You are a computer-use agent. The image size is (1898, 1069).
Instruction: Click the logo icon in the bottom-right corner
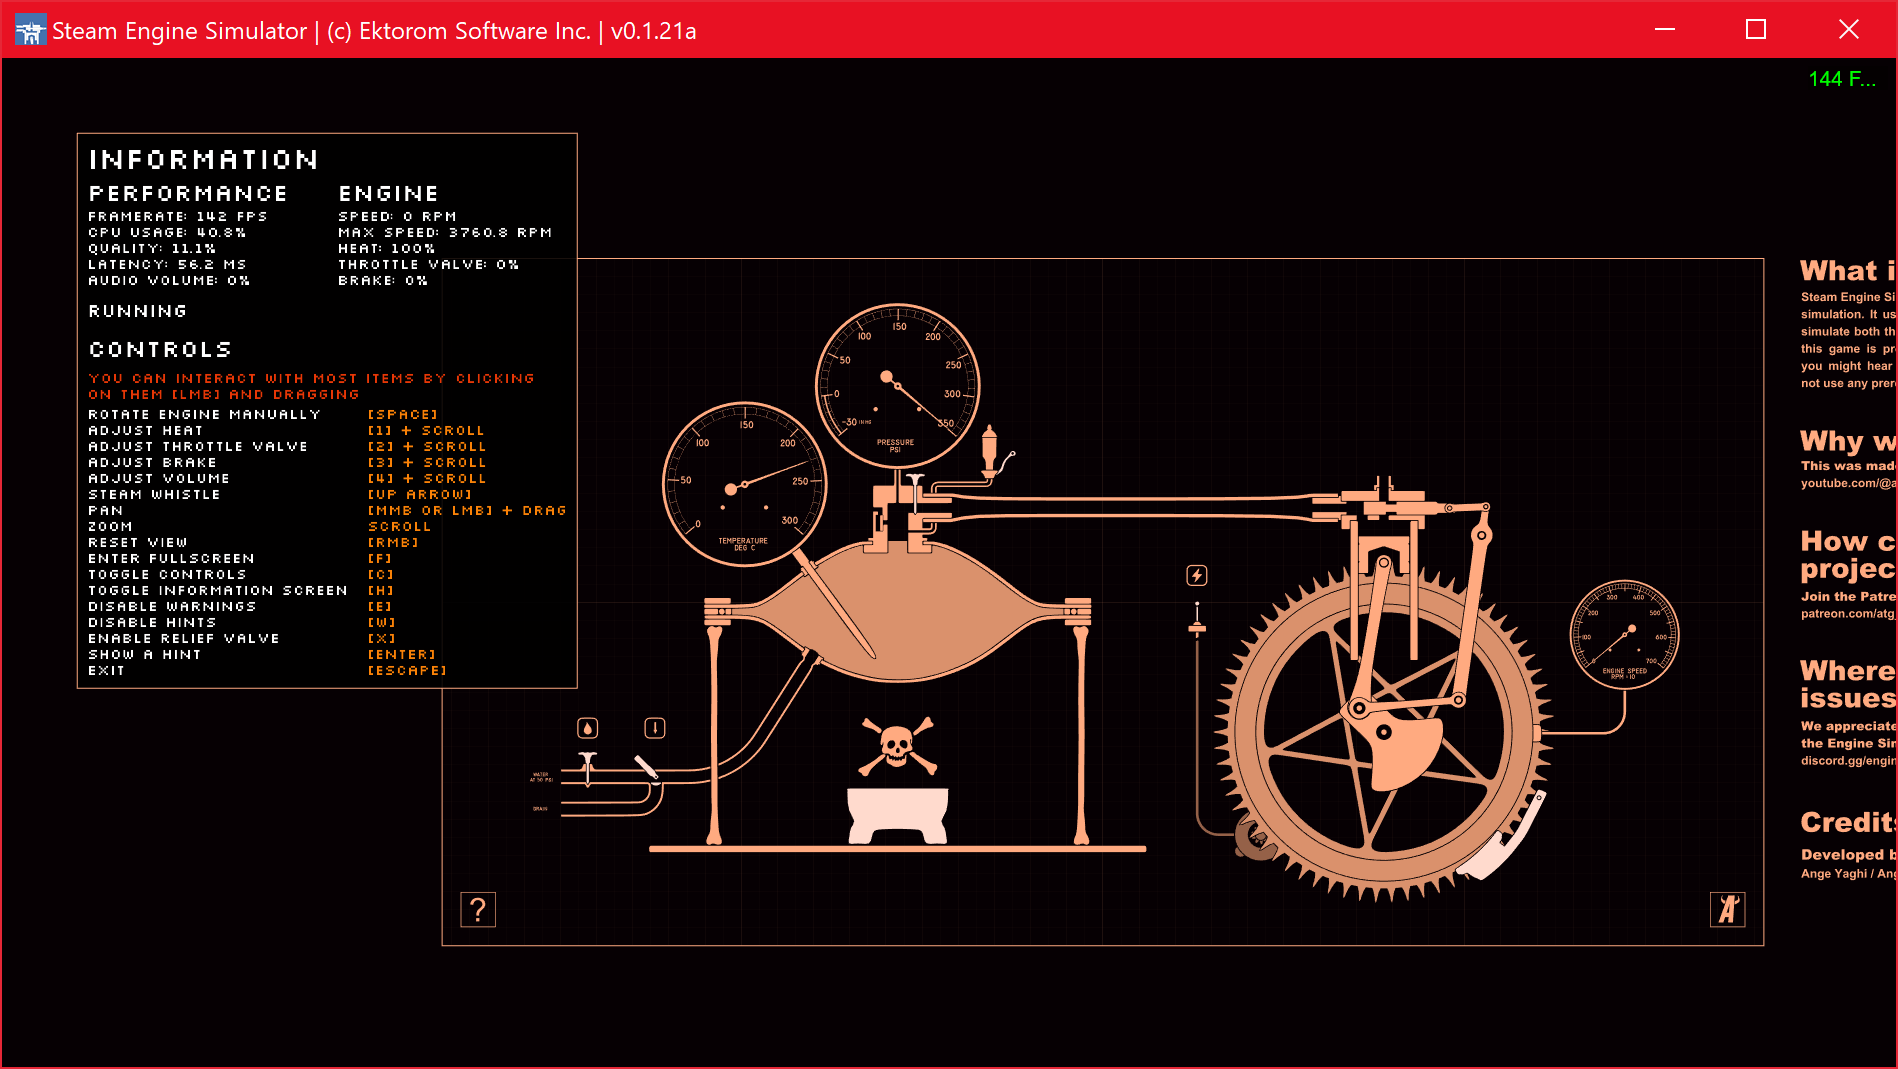click(x=1728, y=910)
